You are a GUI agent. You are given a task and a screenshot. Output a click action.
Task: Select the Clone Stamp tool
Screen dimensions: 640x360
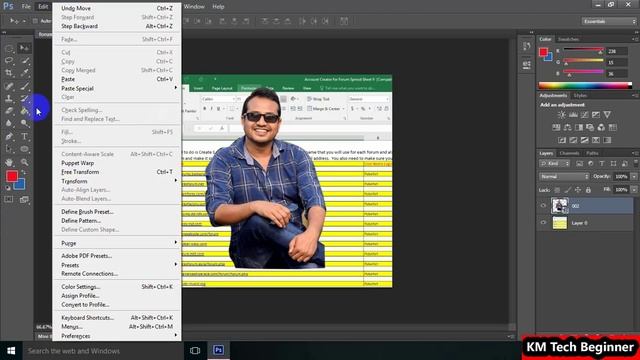point(9,98)
